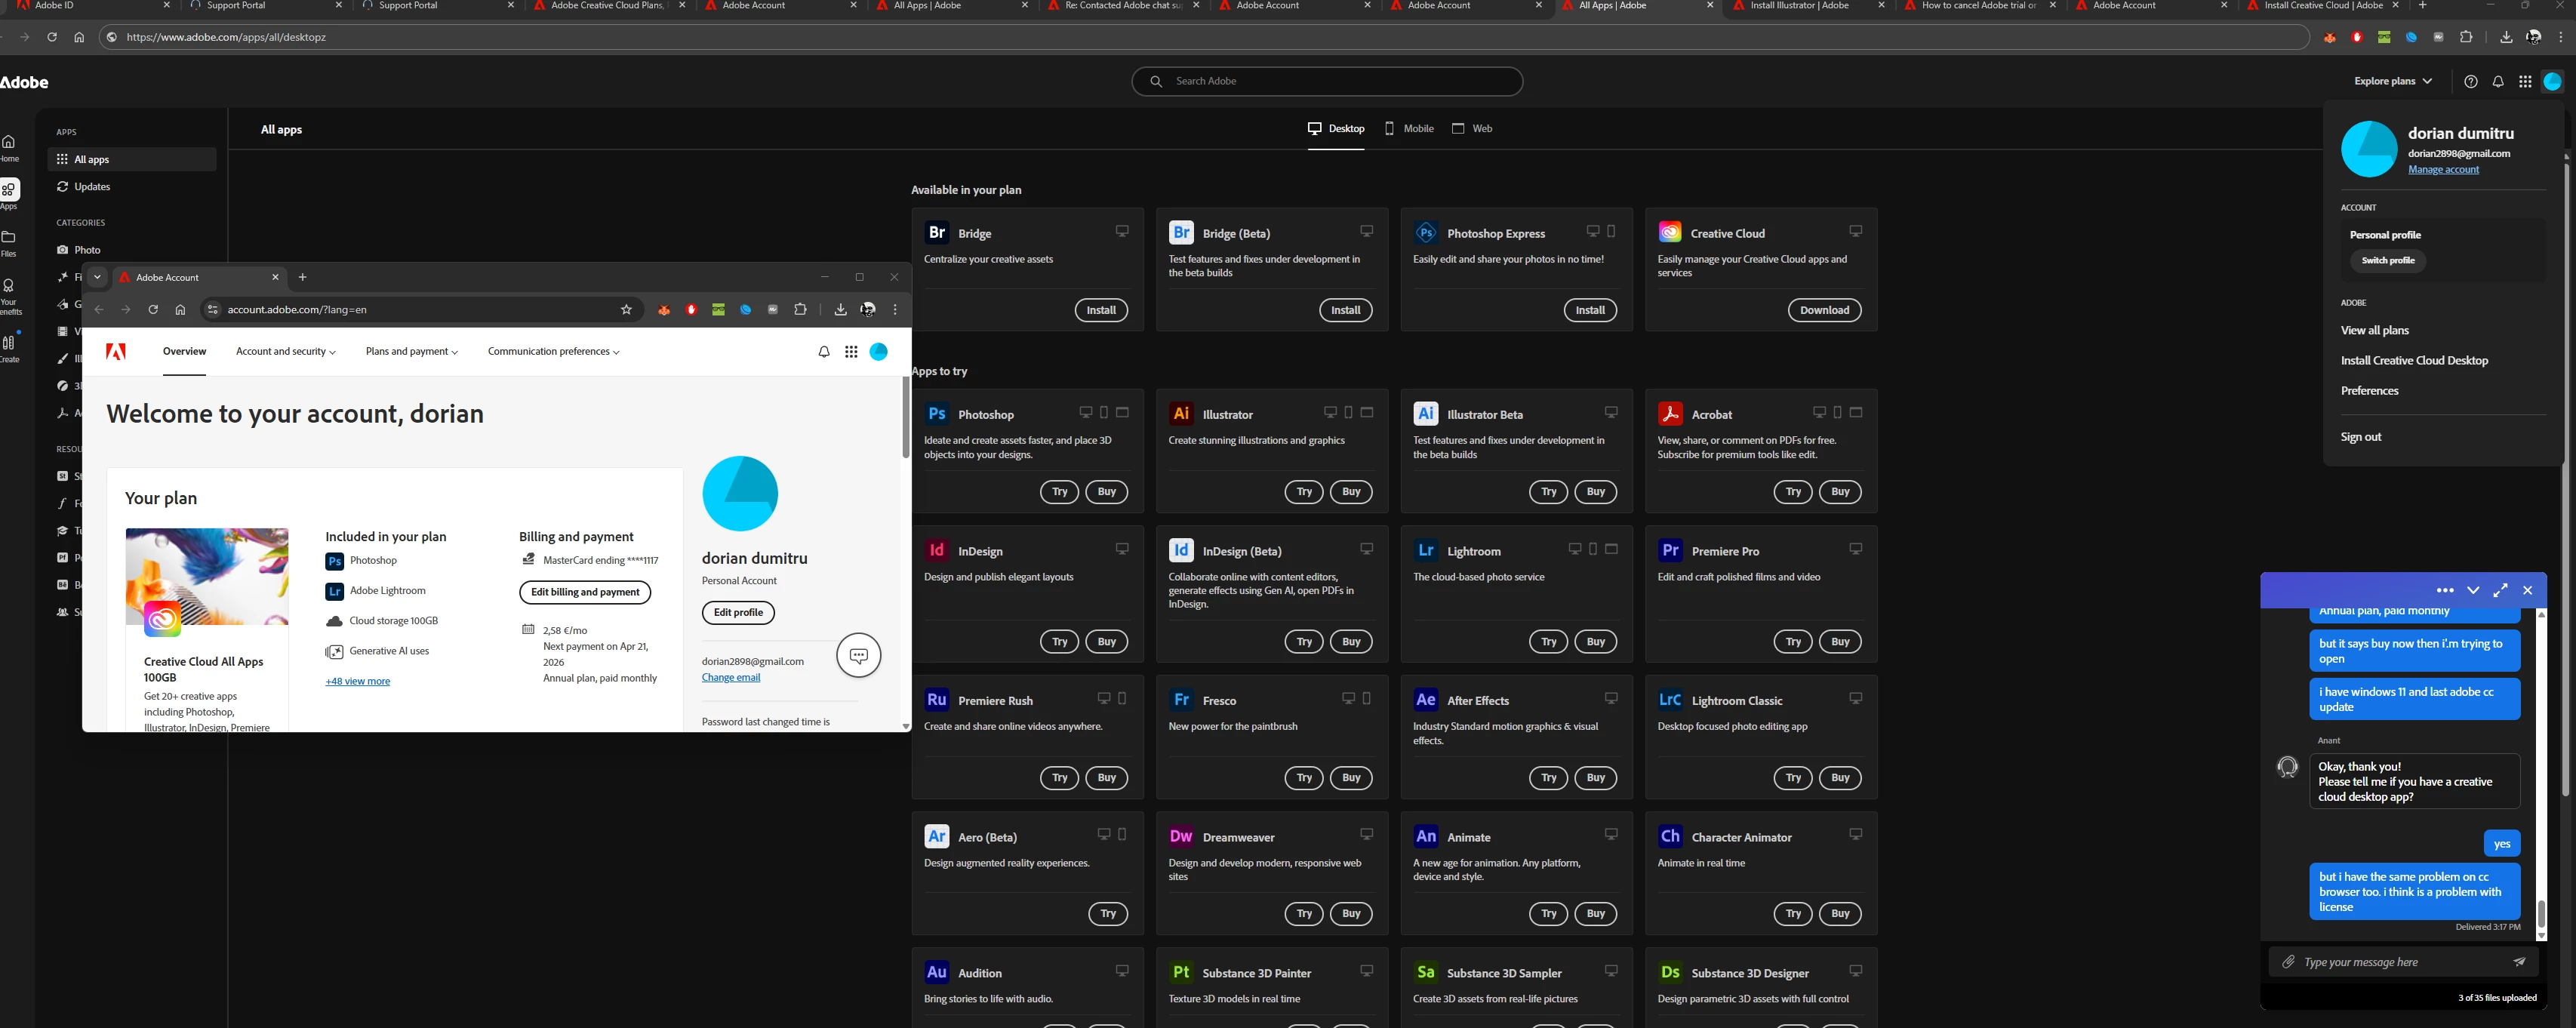Bookmark account page with star icon
The height and width of the screenshot is (1028, 2576).
(626, 310)
